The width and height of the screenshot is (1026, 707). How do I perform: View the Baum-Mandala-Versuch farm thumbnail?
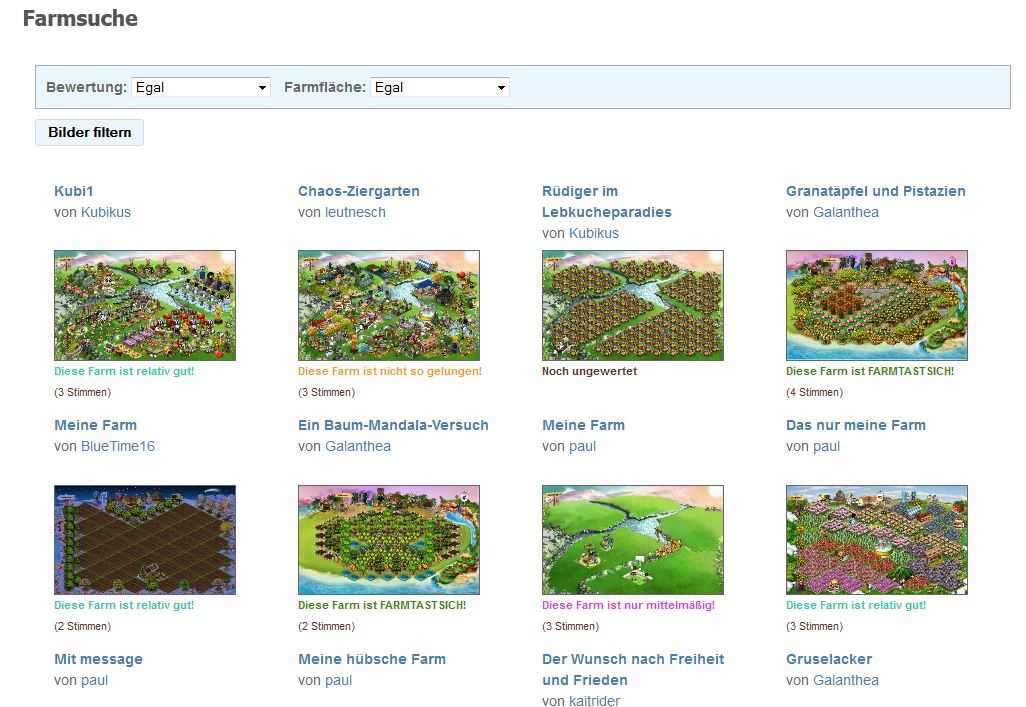pos(389,539)
